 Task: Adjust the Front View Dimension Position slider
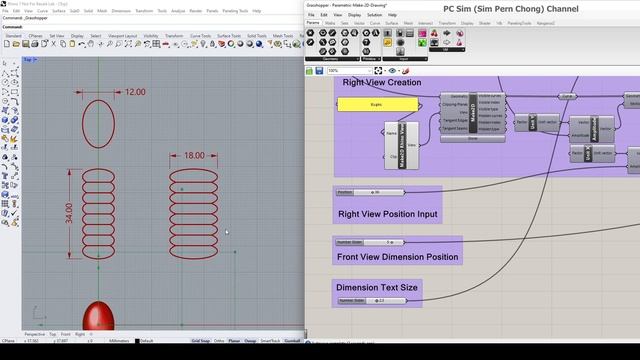click(x=370, y=242)
